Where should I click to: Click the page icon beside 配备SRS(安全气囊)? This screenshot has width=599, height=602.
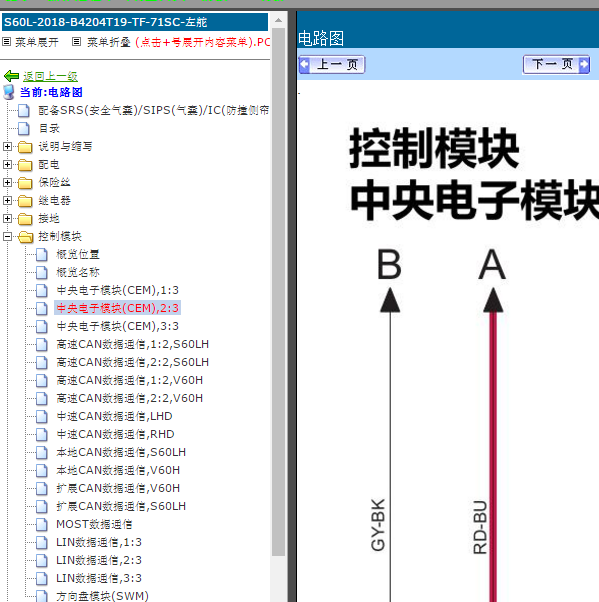point(24,111)
